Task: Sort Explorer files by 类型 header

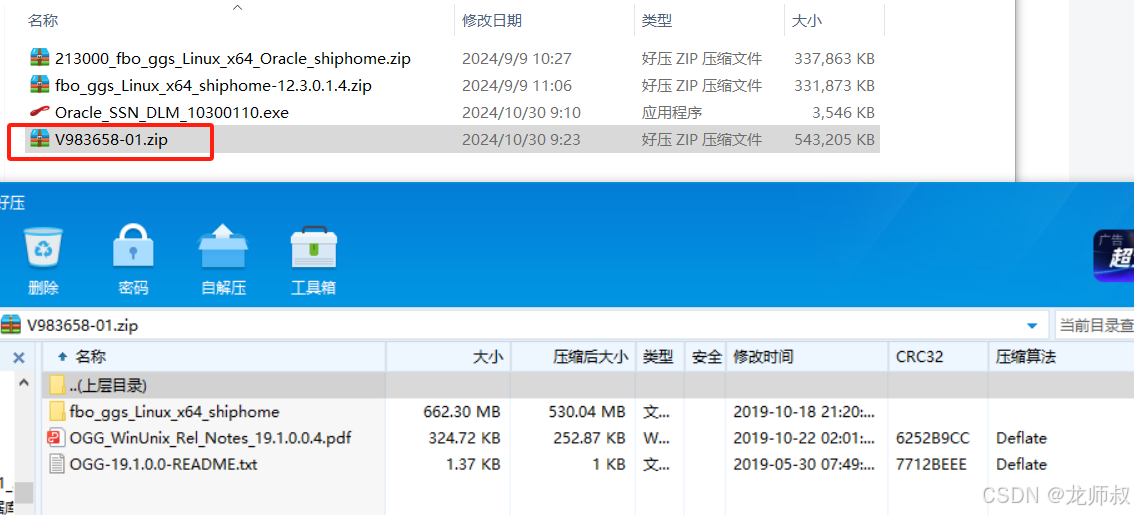Action: [x=657, y=22]
